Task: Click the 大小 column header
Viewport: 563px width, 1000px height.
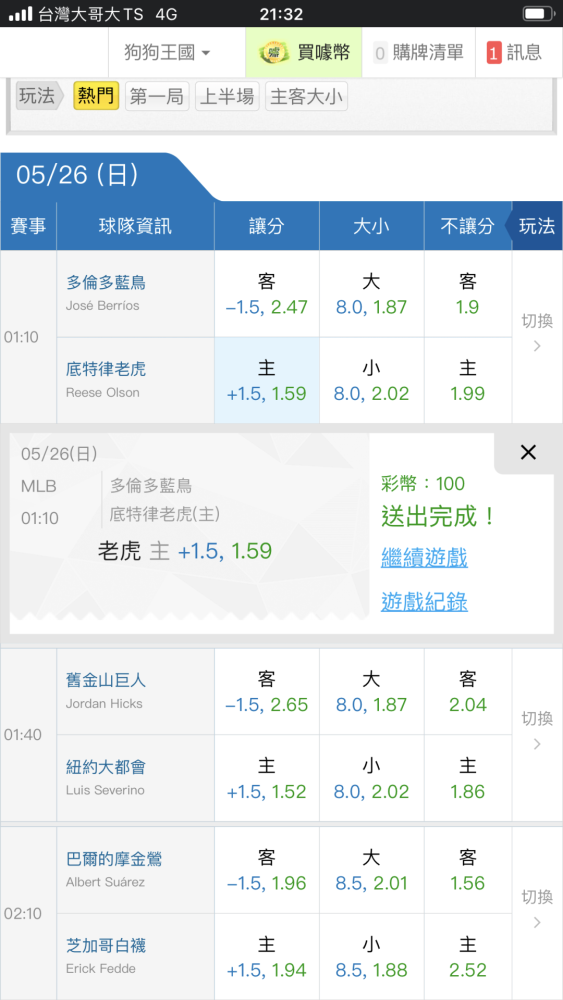Action: 372,226
